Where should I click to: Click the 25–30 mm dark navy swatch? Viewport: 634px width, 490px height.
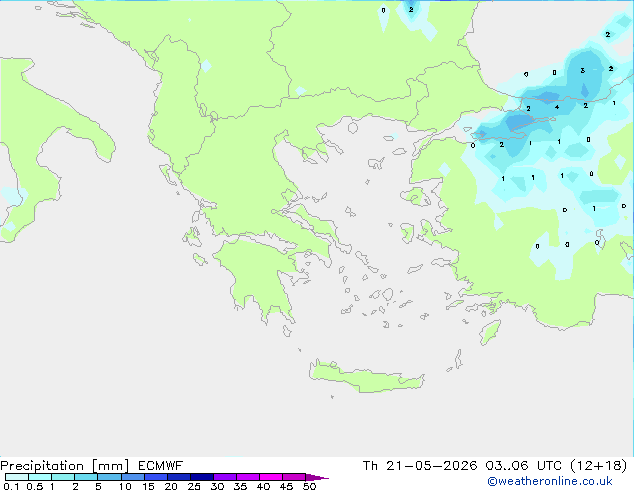pos(202,477)
